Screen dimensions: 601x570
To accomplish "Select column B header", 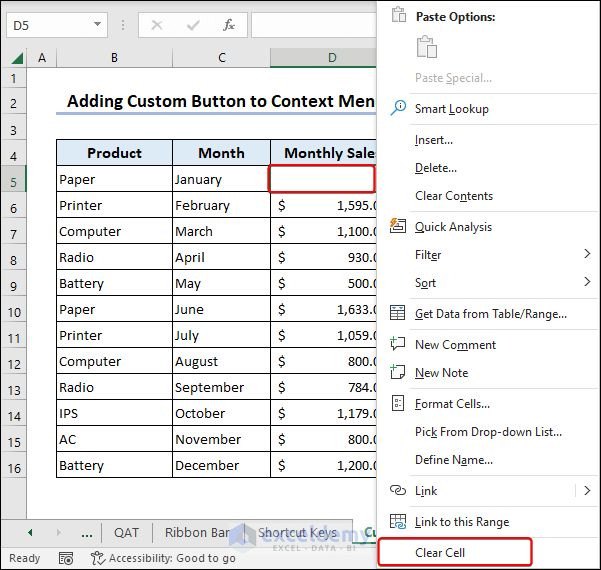I will tap(114, 58).
